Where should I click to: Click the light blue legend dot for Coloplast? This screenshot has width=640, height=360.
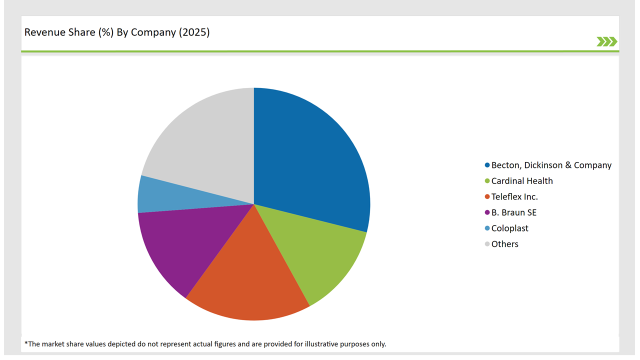(487, 228)
